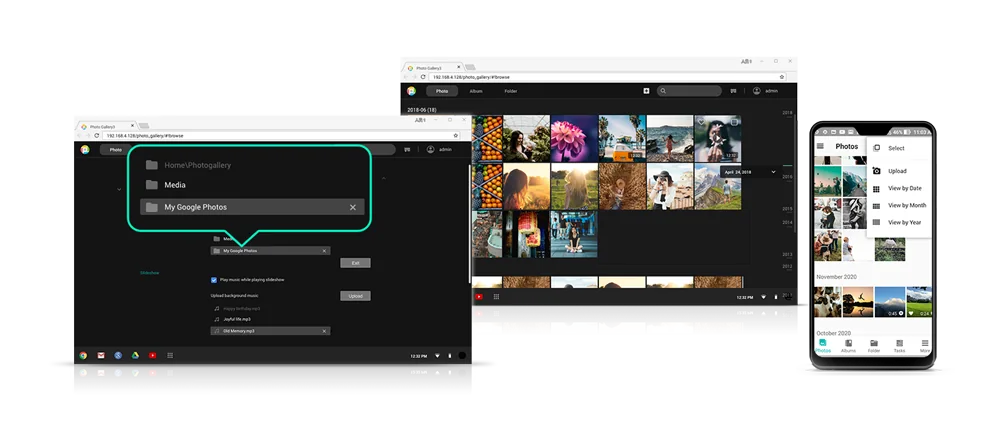The height and width of the screenshot is (446, 1000).
Task: Bookmark star in left window address bar
Action: pyautogui.click(x=455, y=136)
